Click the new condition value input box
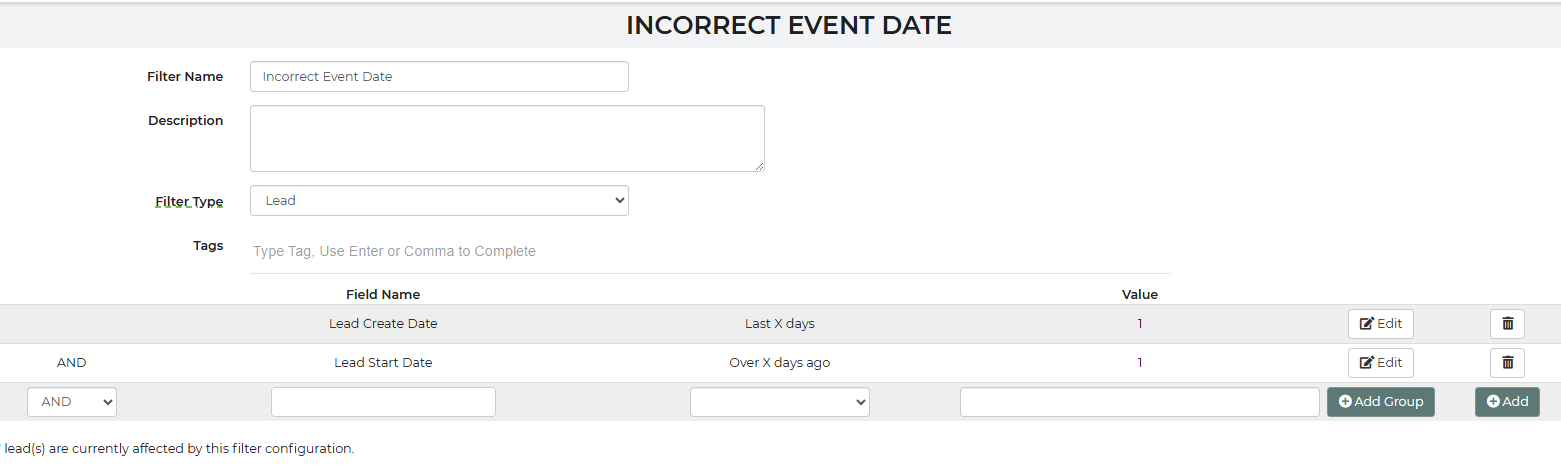Viewport: 1561px width, 476px height. tap(1139, 401)
